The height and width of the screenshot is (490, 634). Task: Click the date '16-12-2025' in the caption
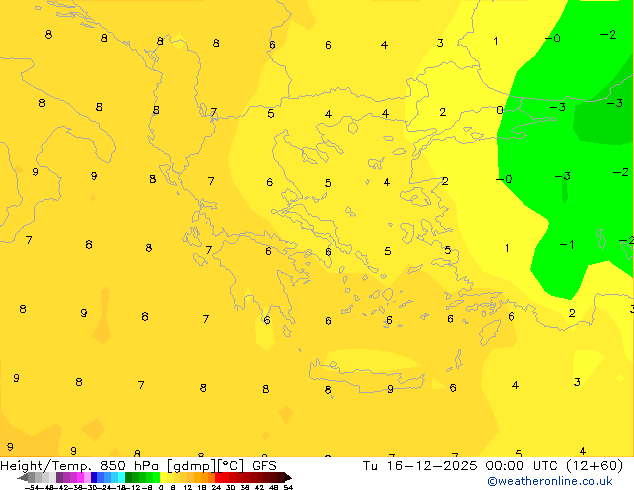tap(431, 465)
